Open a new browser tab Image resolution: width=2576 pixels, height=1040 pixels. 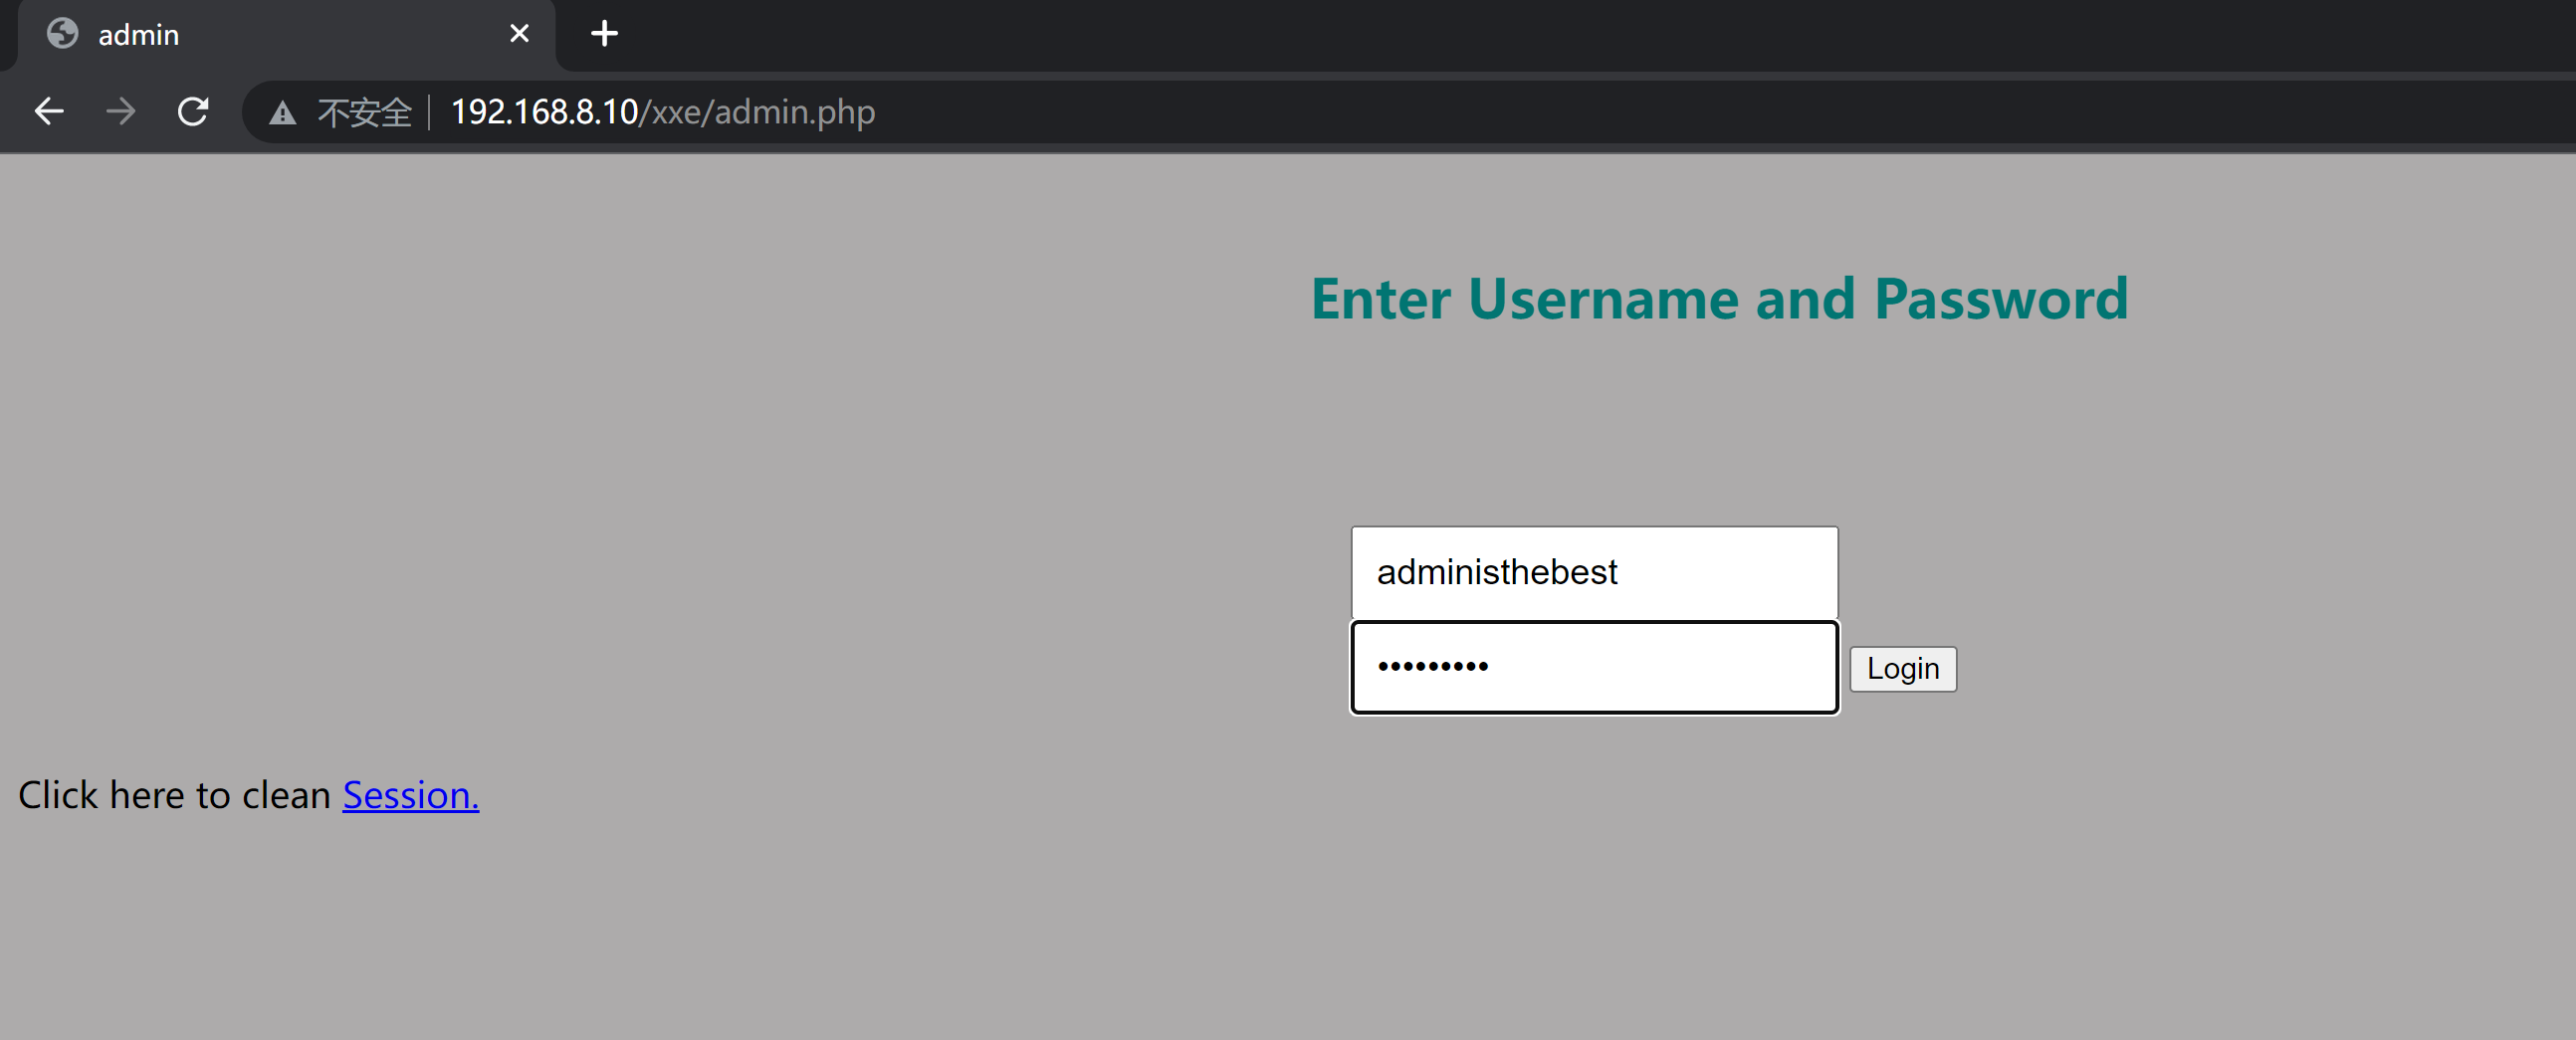point(604,34)
